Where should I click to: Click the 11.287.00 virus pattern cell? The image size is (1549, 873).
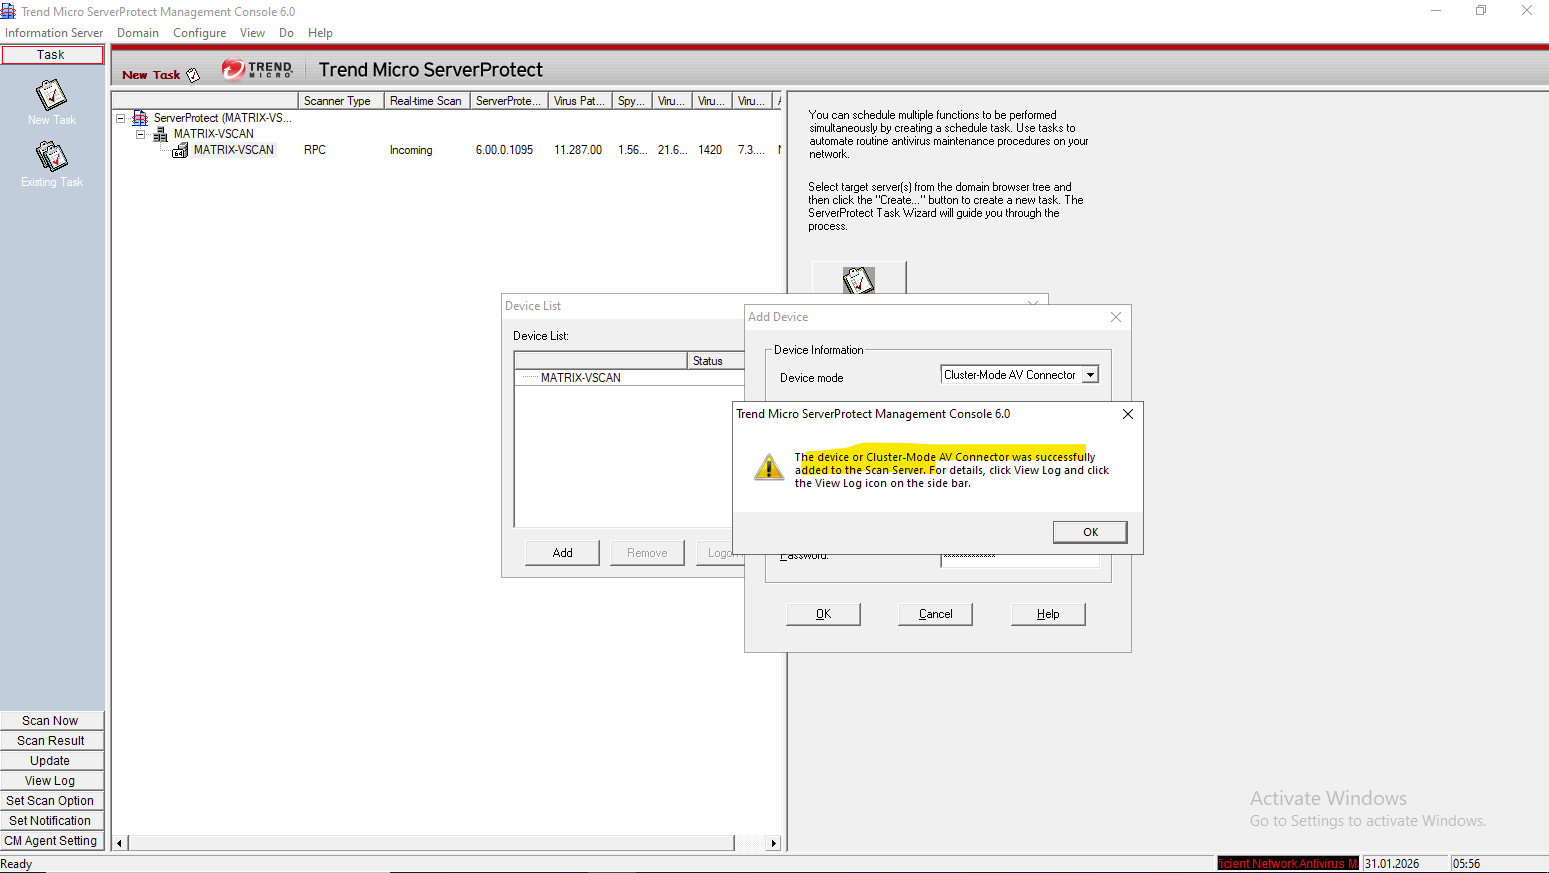578,150
